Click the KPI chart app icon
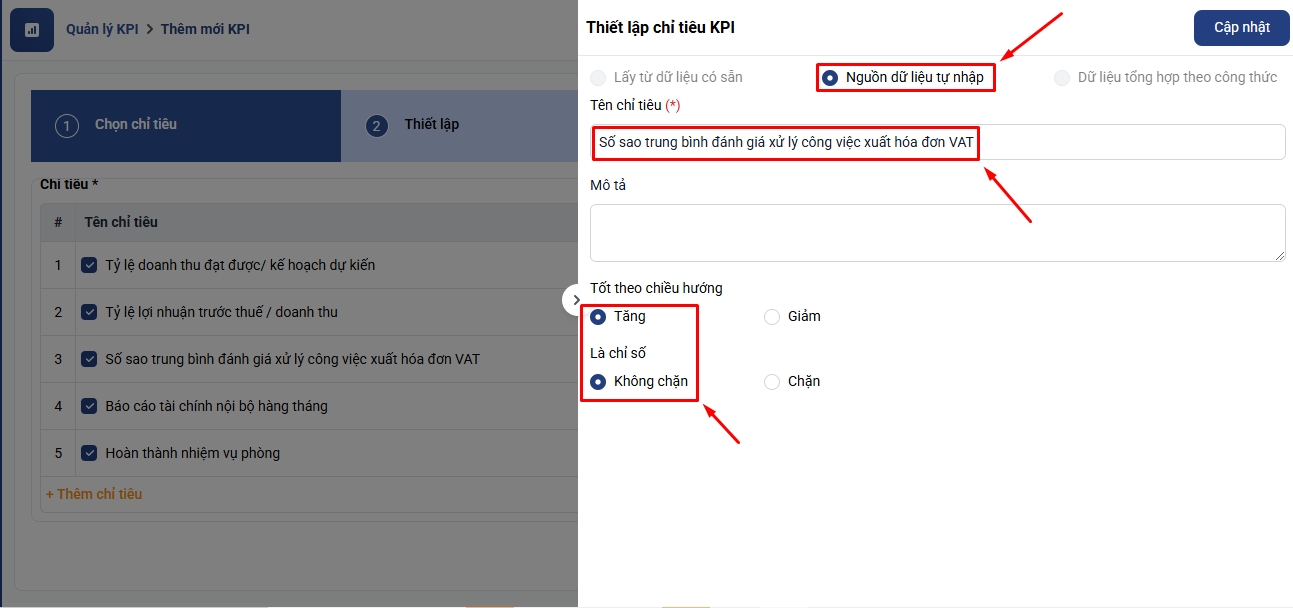The height and width of the screenshot is (608, 1293). [31, 30]
